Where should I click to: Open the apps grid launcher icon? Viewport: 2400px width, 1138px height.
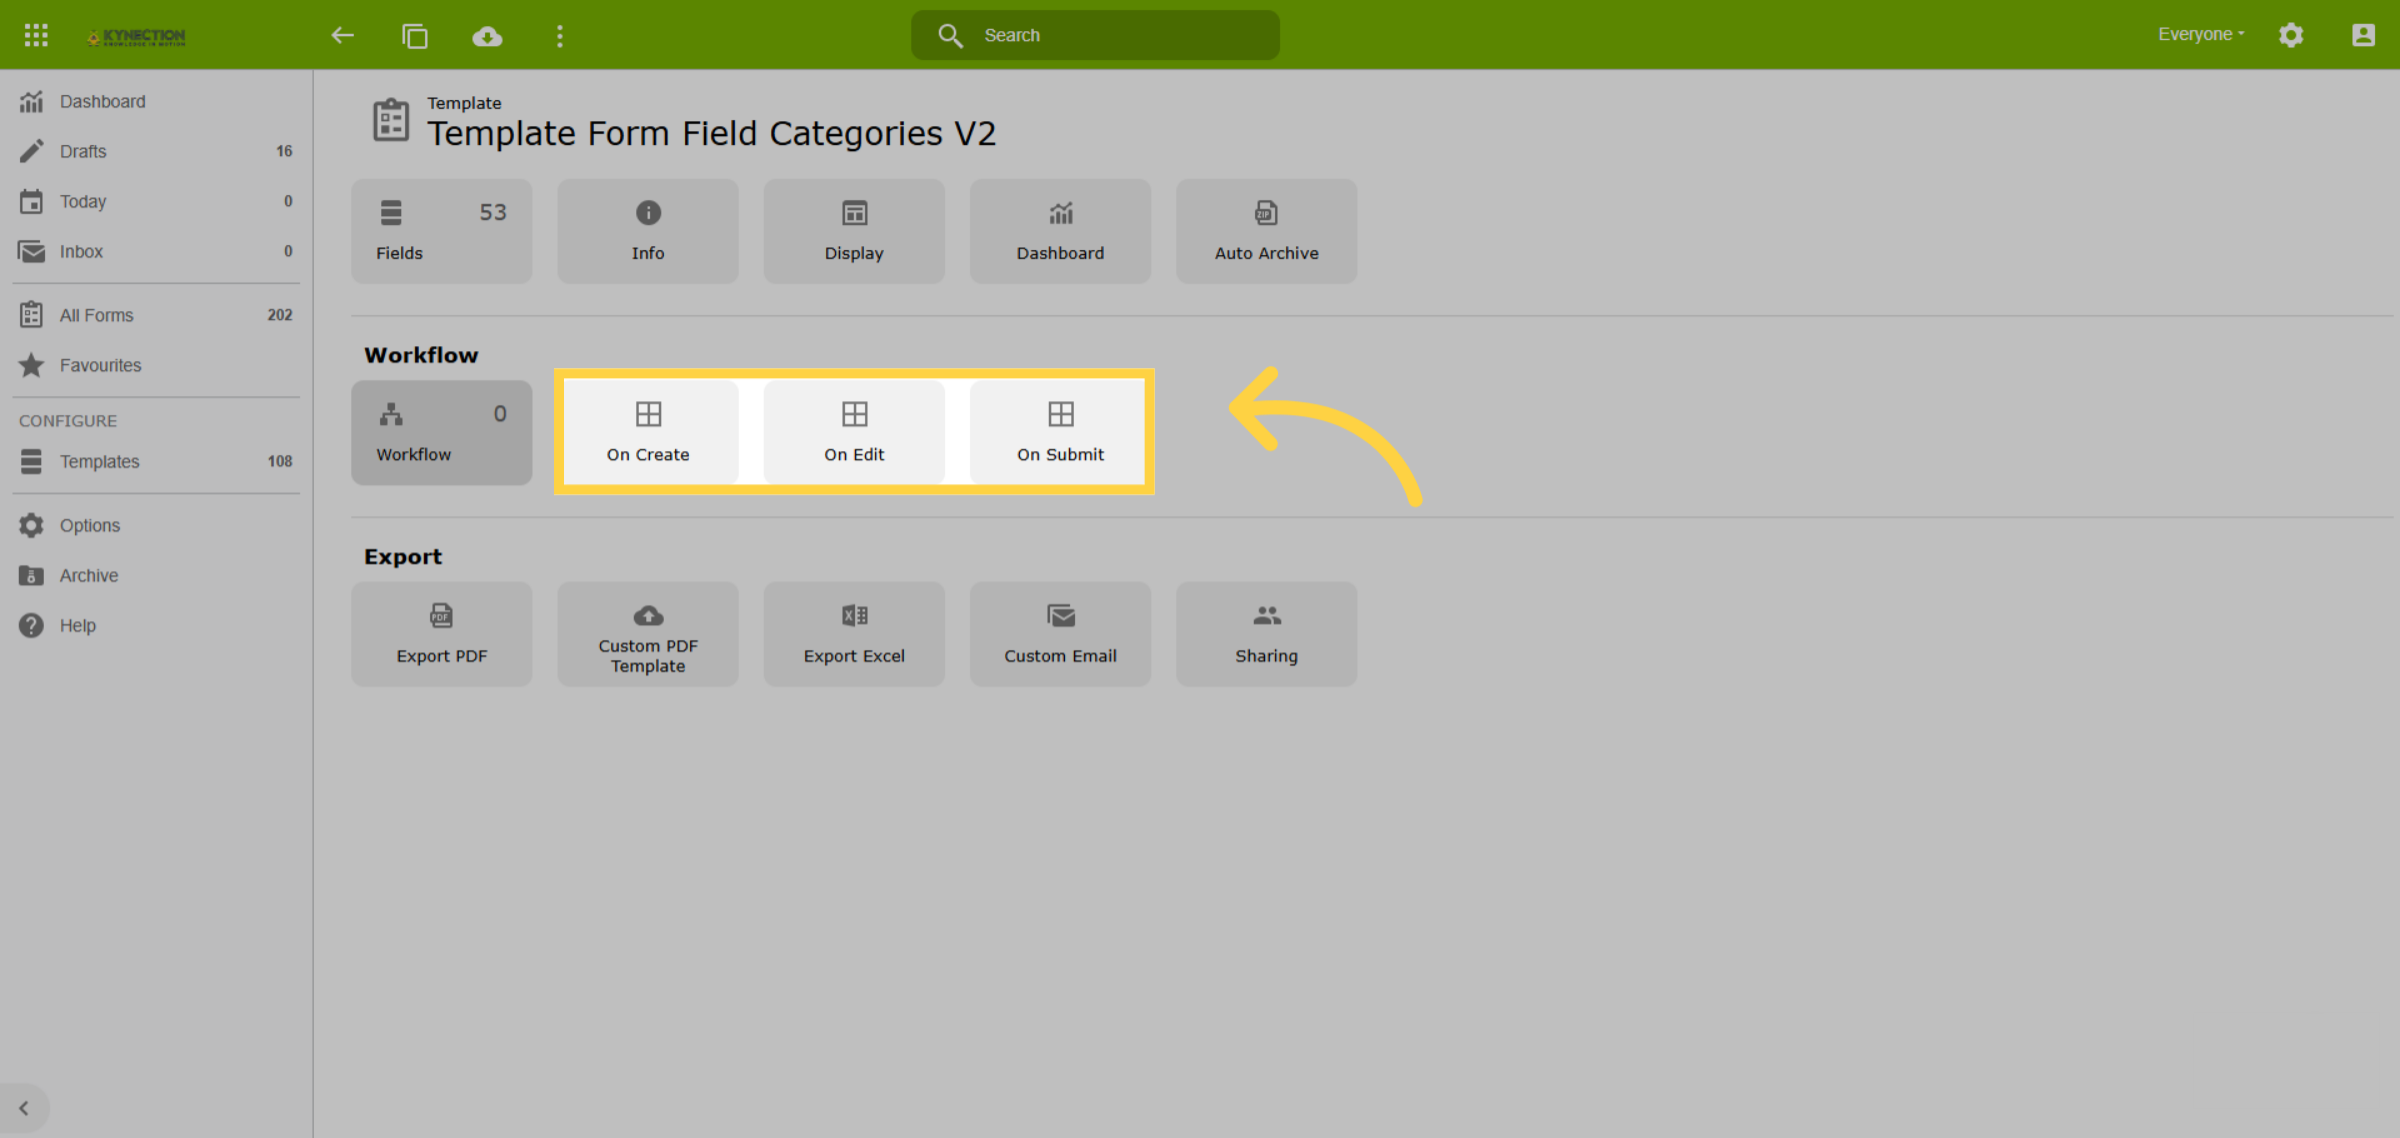coord(36,35)
